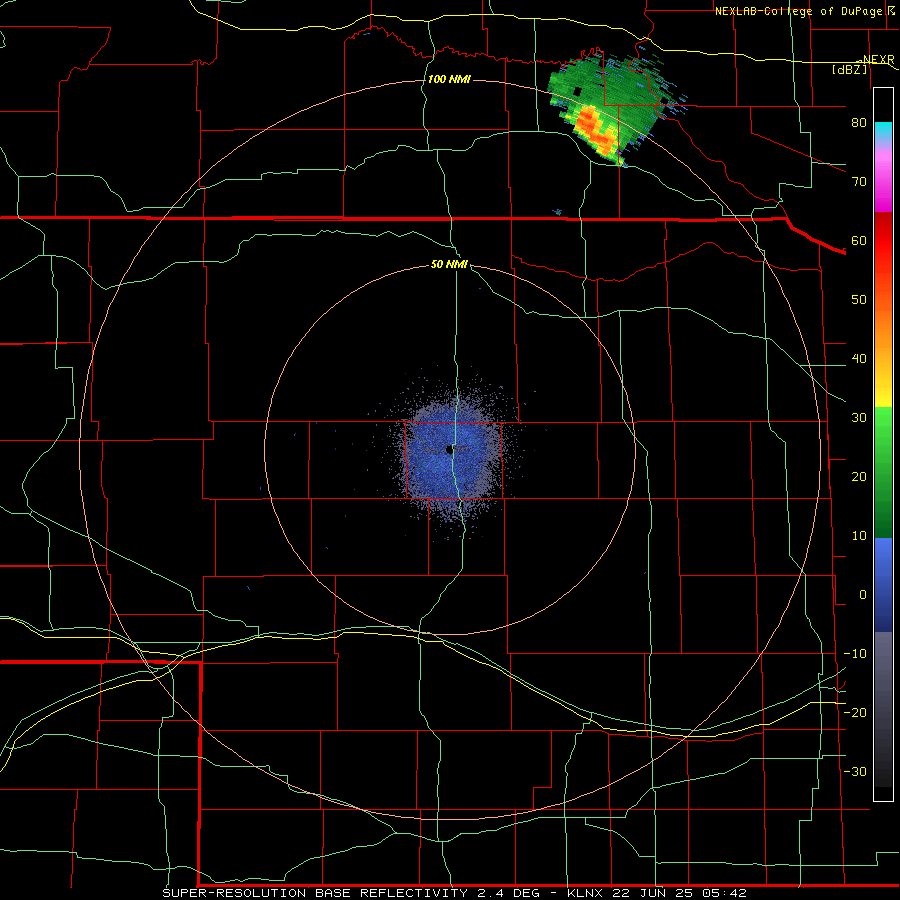This screenshot has height=900, width=900.
Task: Click the blue clutter echo around the radar
Action: click(x=453, y=453)
